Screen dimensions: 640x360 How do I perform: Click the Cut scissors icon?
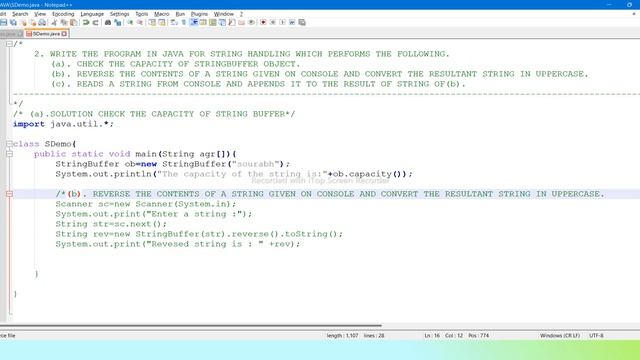(x=54, y=22)
